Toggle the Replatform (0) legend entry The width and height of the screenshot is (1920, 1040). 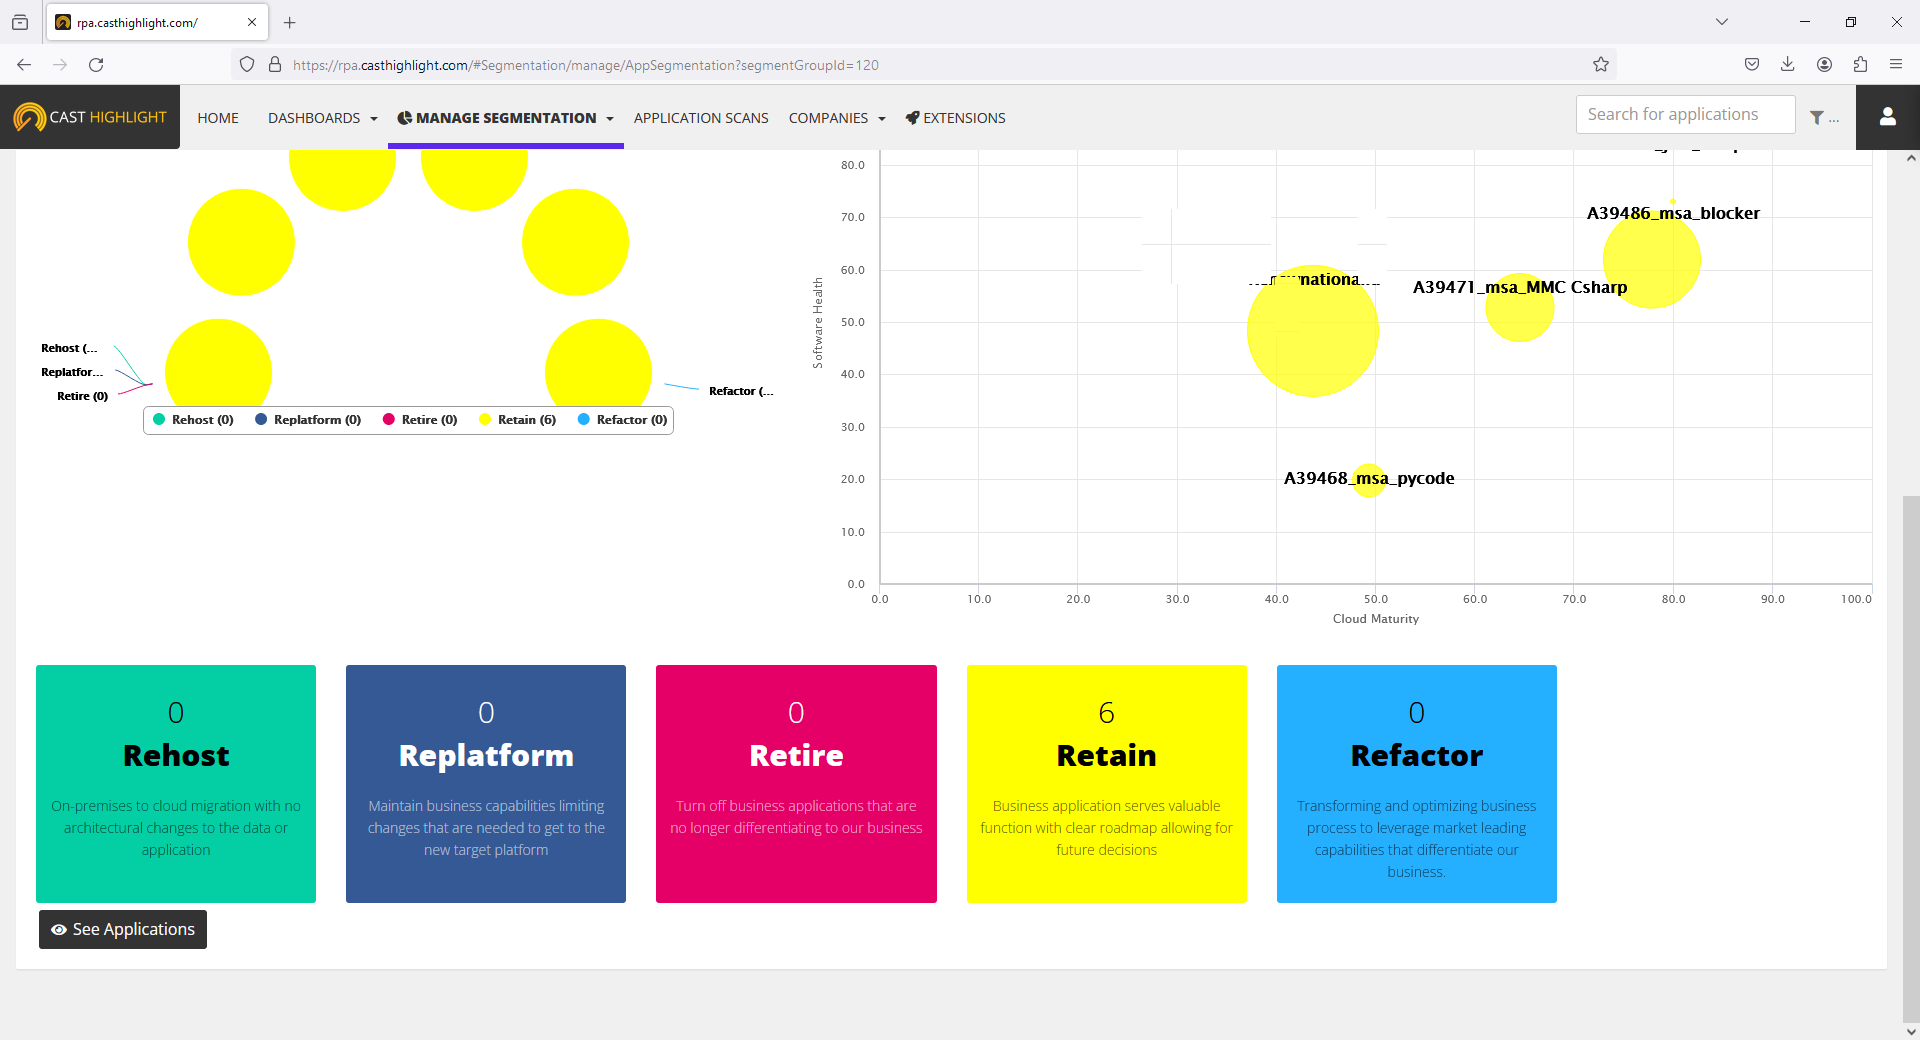308,420
